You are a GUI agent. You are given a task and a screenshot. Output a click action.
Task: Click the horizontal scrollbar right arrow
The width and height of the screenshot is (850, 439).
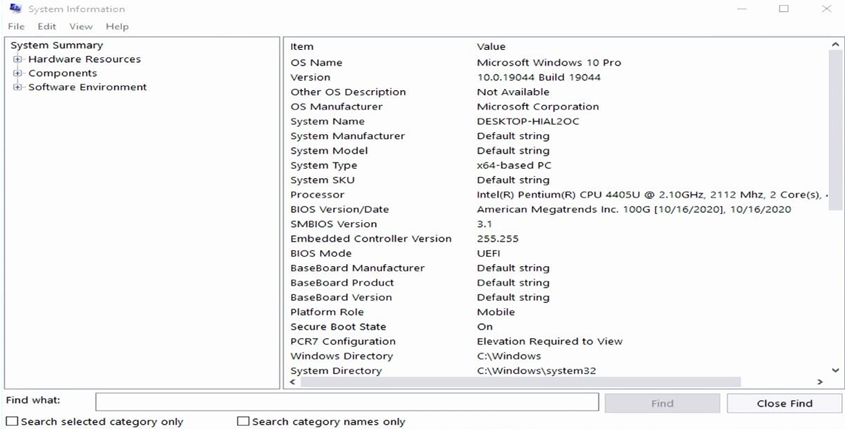click(x=820, y=381)
